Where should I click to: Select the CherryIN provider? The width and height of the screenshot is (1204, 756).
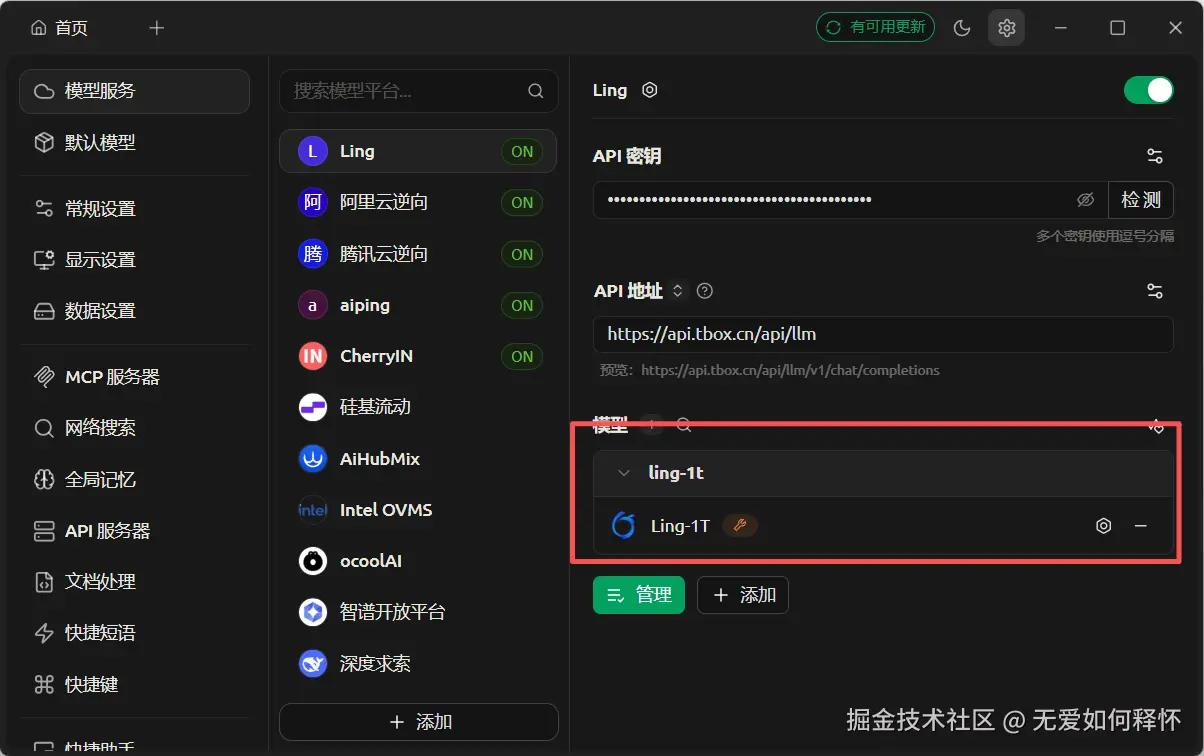coord(418,356)
